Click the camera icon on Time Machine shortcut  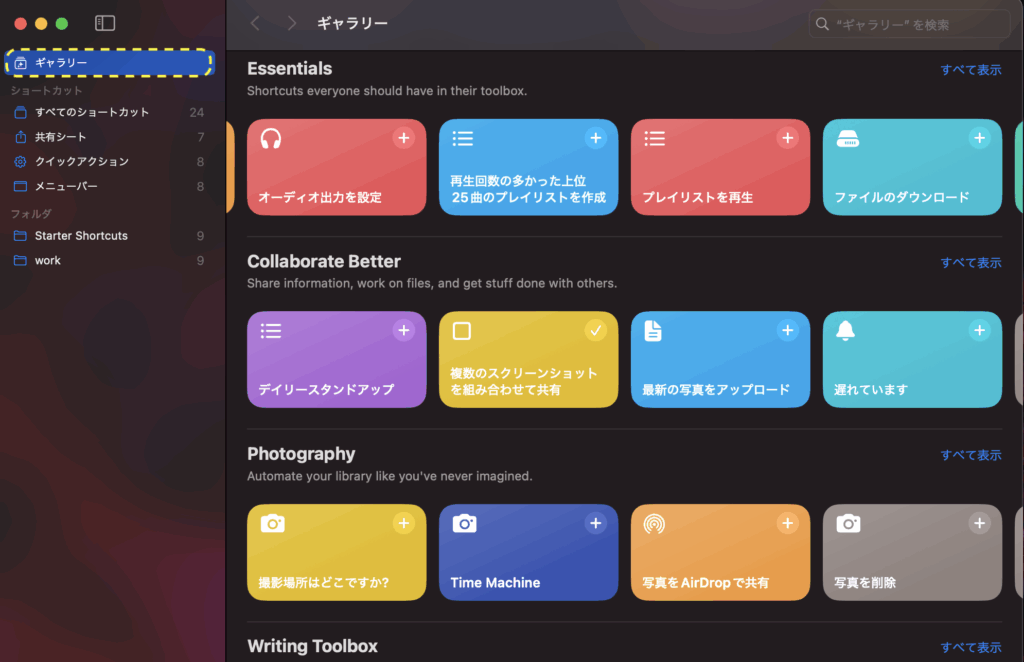[x=463, y=523]
